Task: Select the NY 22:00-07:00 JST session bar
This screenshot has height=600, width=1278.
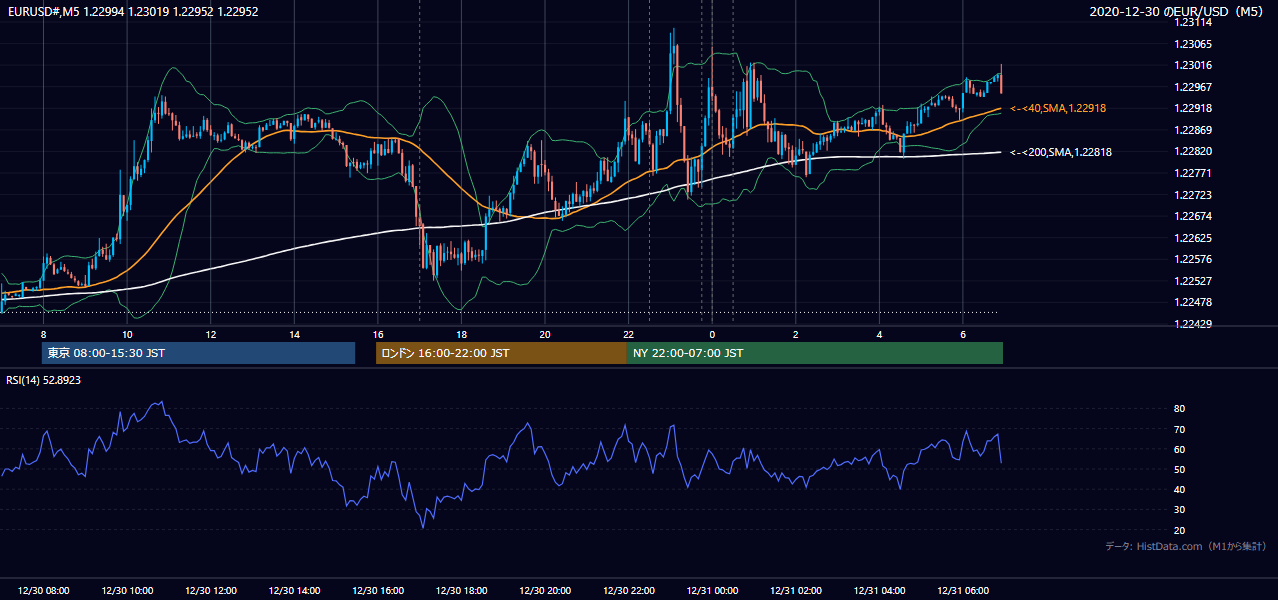Action: (815, 353)
